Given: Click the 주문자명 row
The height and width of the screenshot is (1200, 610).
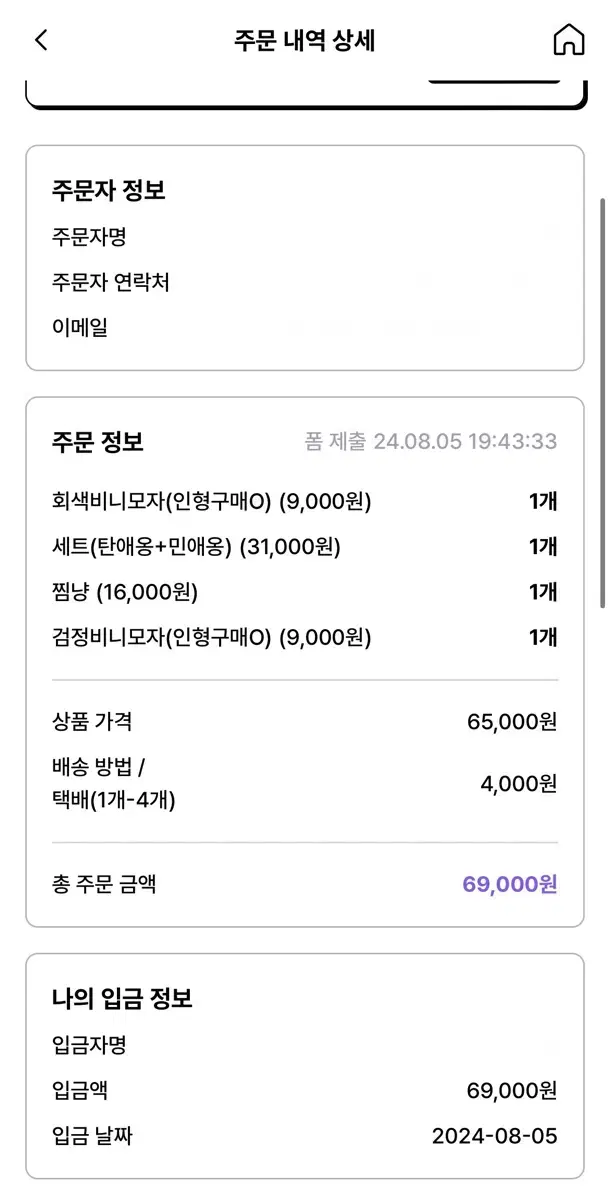Looking at the screenshot, I should pos(304,237).
